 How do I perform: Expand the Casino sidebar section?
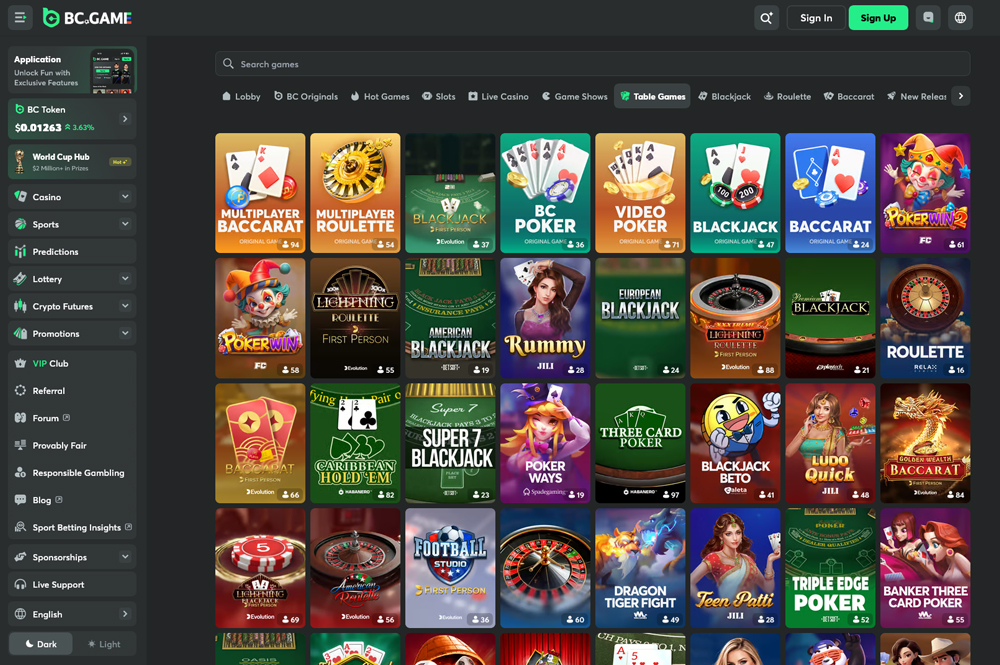coord(125,196)
